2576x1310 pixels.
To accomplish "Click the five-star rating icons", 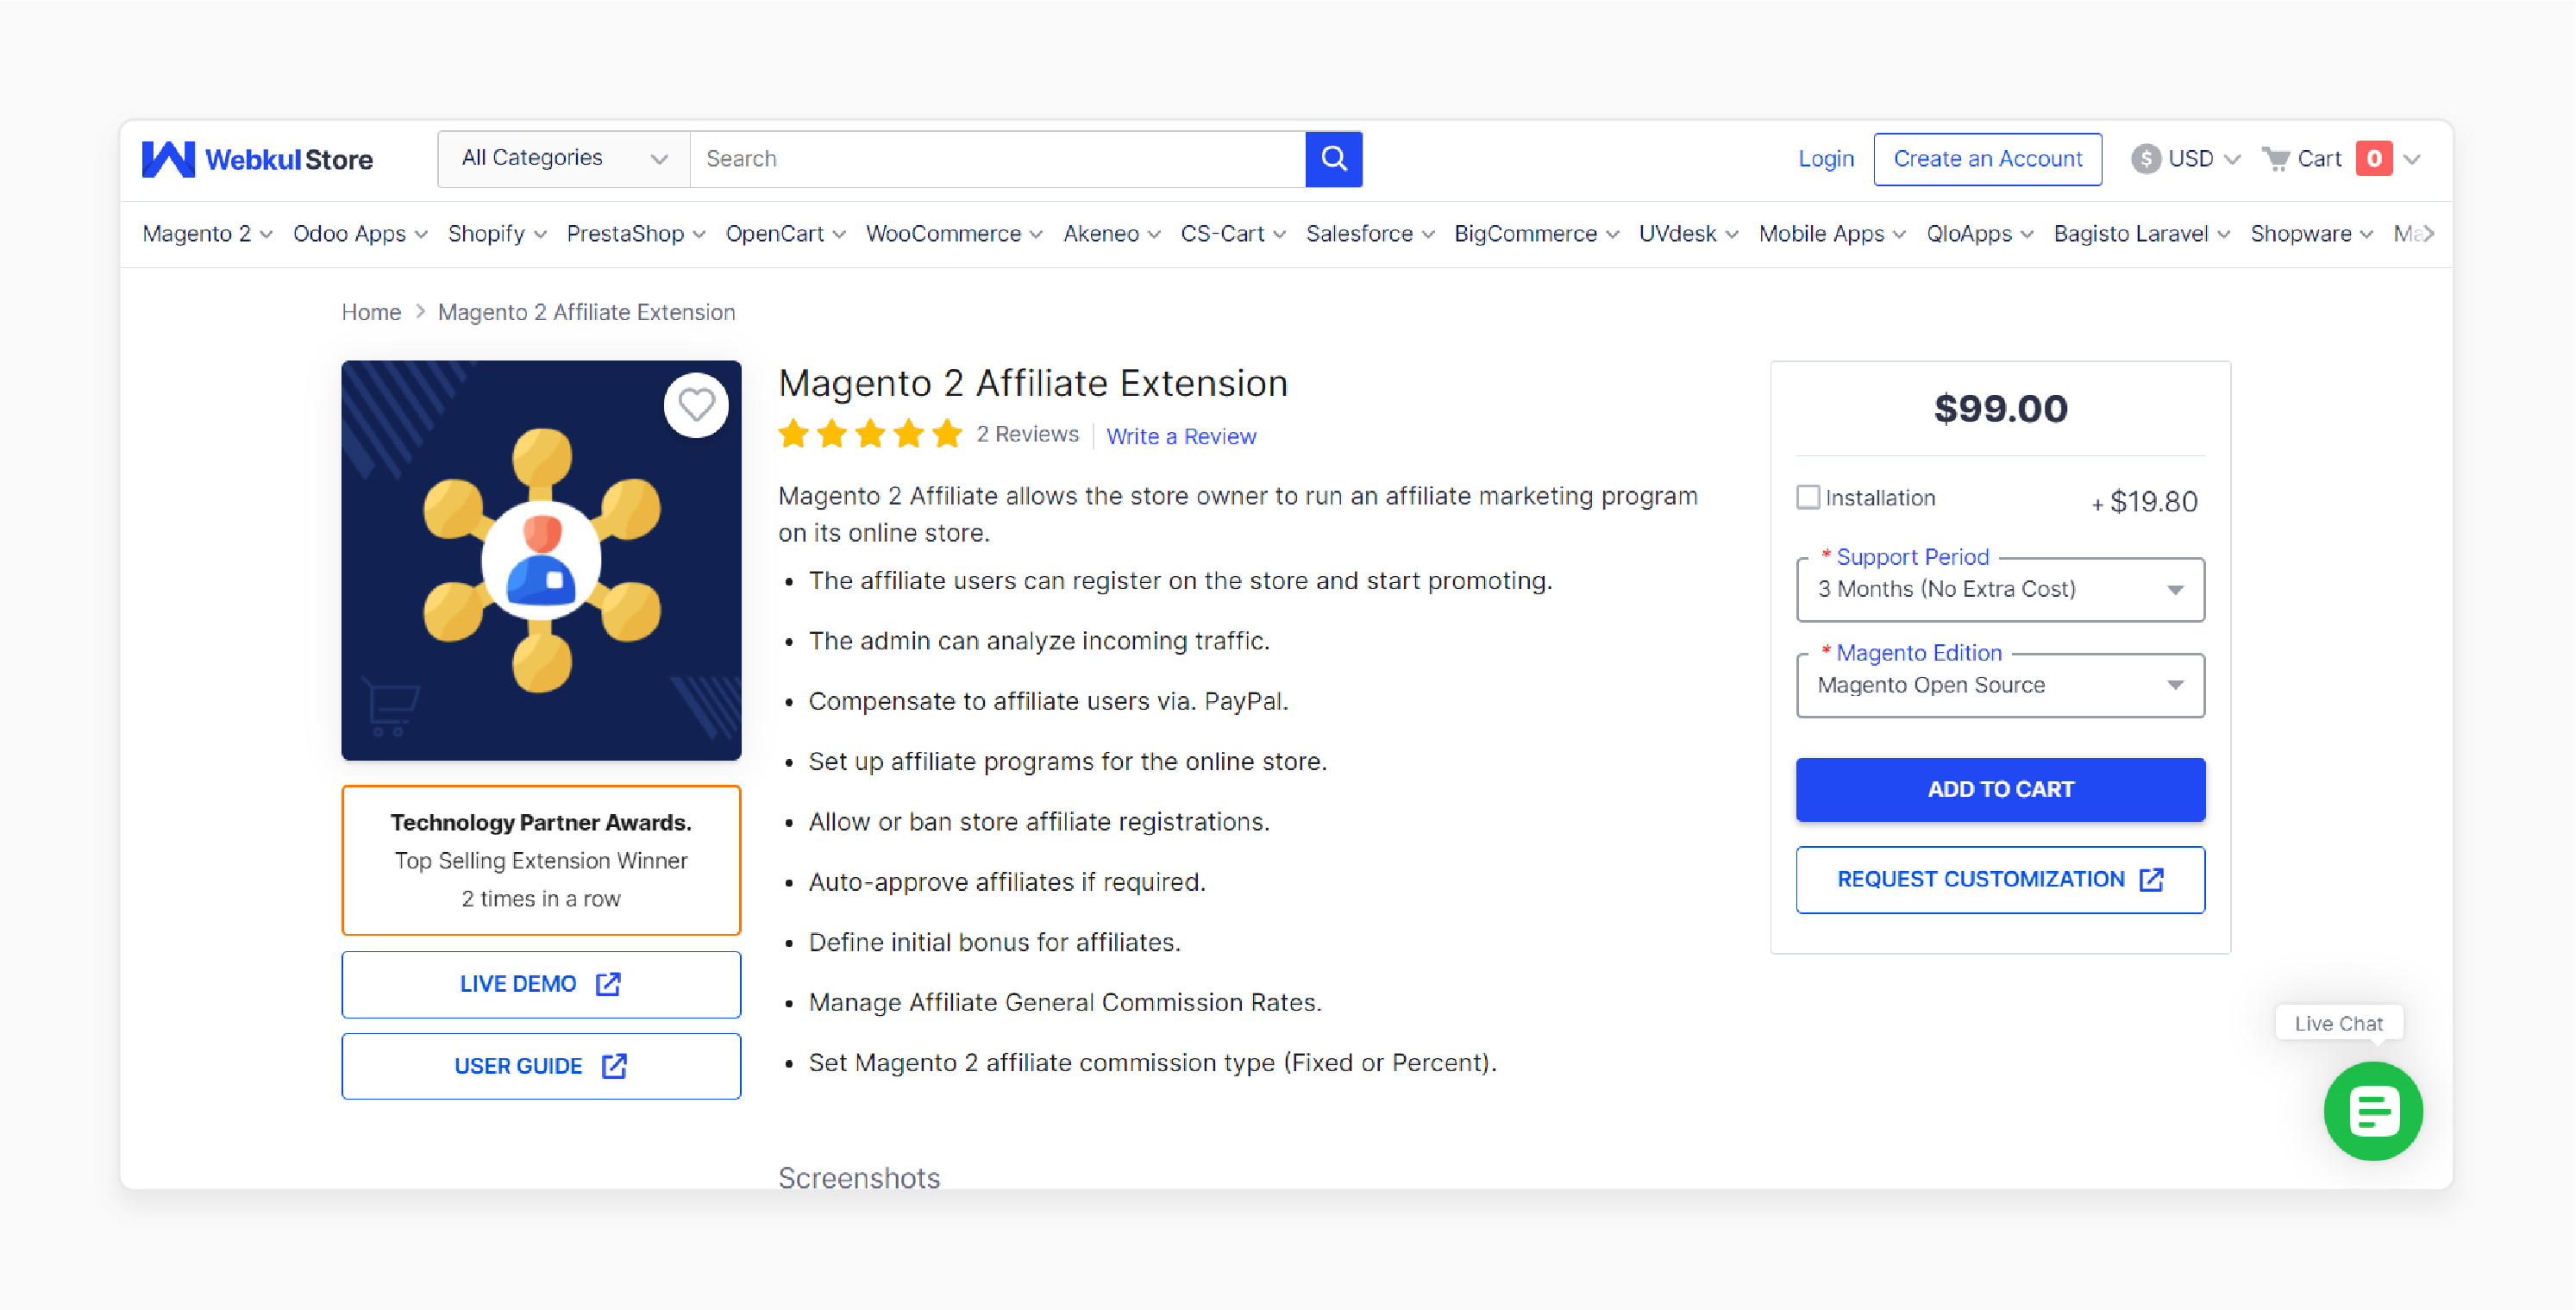I will (869, 434).
